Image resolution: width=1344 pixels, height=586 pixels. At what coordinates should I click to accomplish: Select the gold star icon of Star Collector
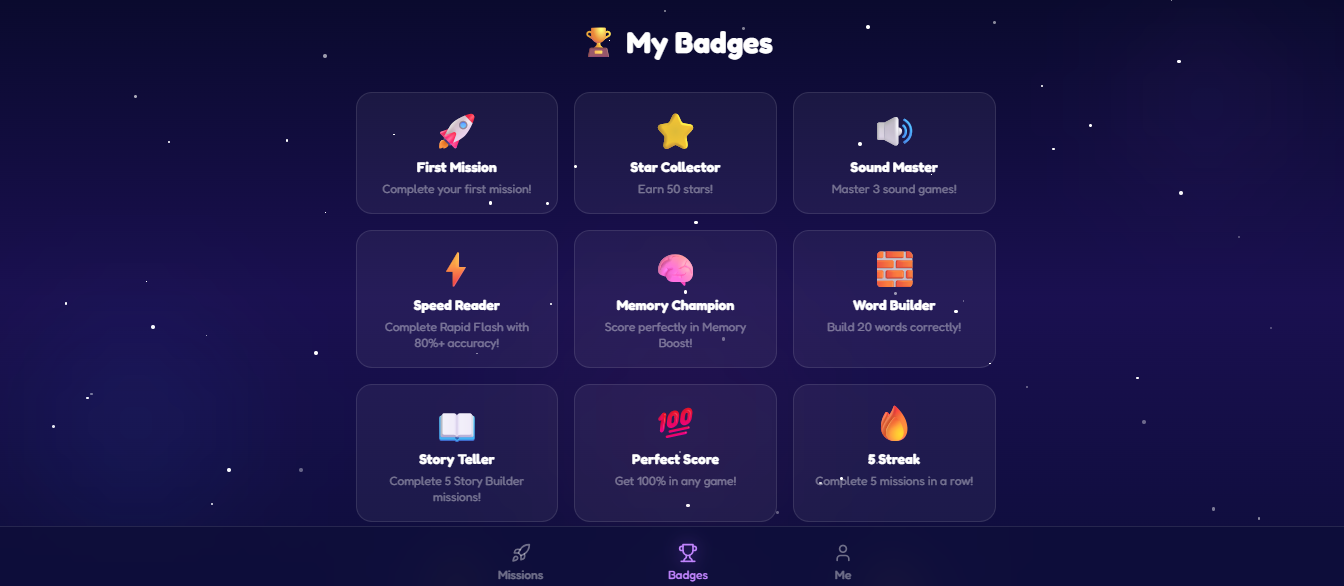675,131
